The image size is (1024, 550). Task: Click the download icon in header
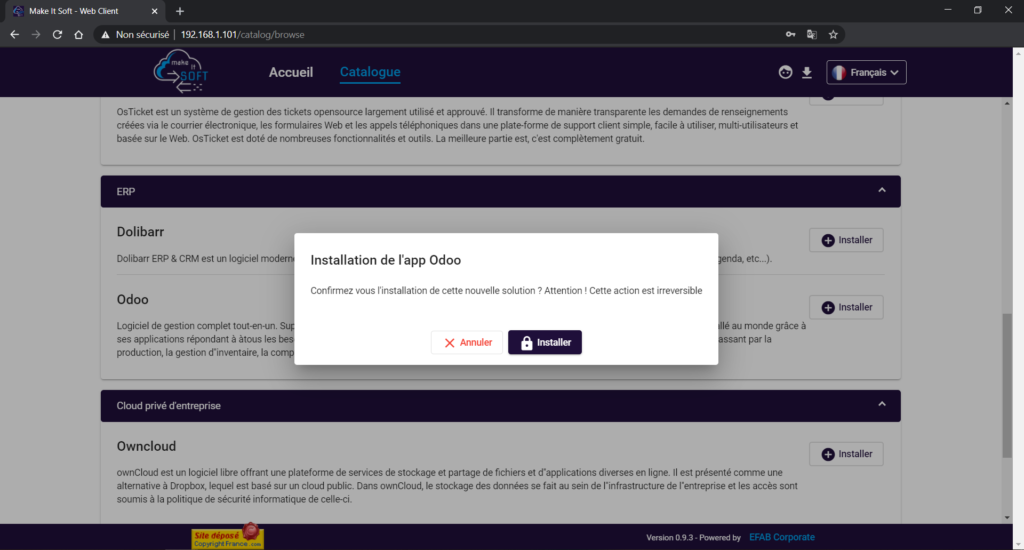pyautogui.click(x=807, y=73)
